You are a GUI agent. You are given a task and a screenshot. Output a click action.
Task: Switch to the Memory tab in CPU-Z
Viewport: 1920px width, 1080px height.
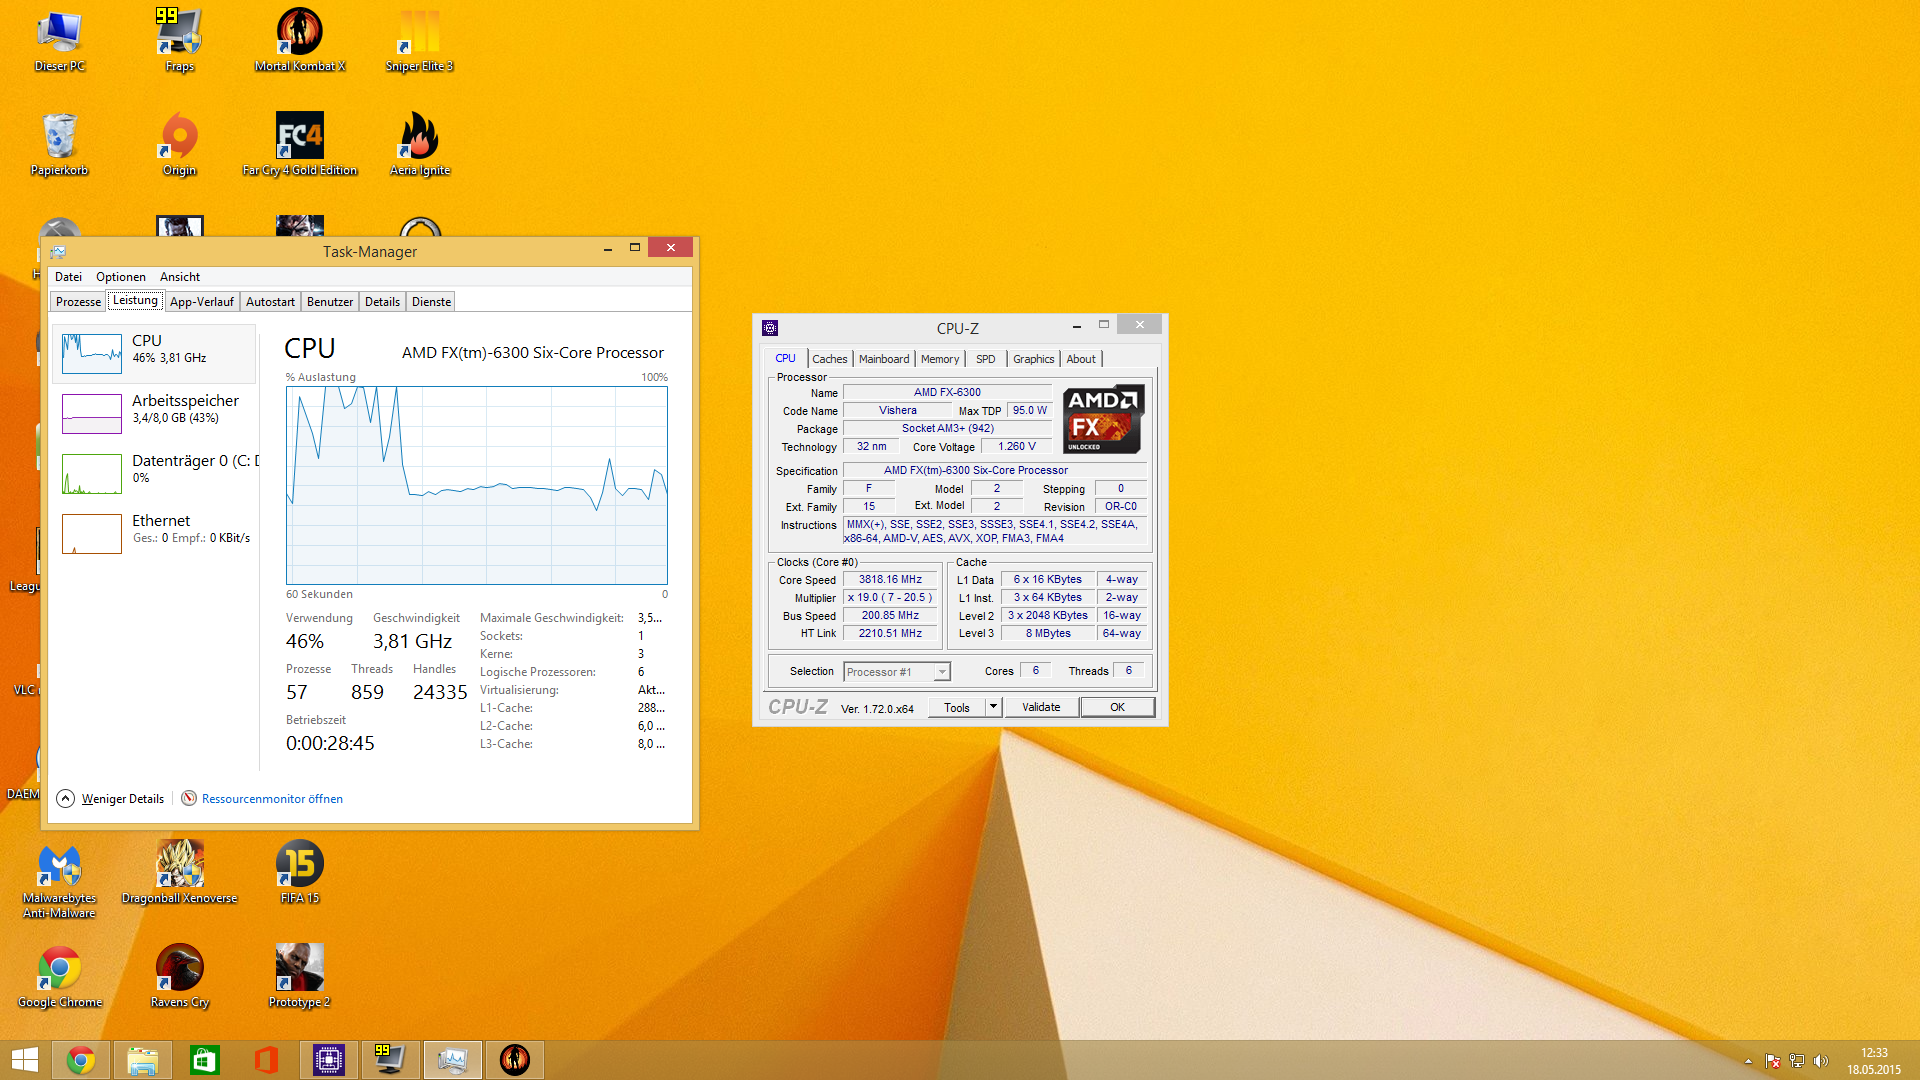(939, 359)
